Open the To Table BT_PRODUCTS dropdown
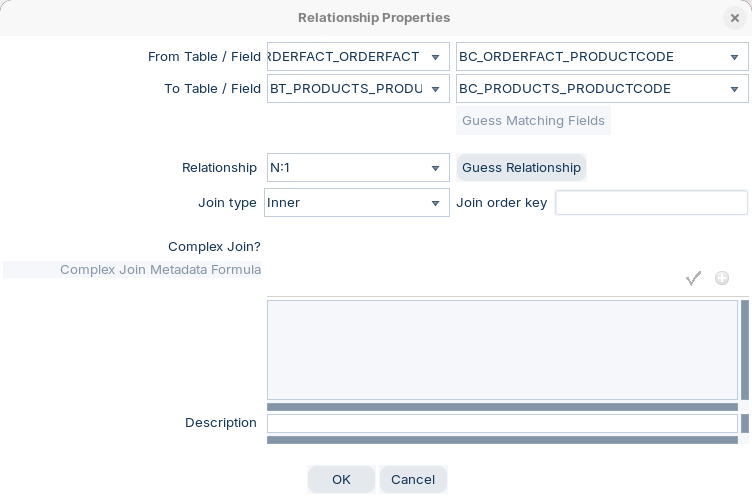The image size is (752, 497). (x=435, y=89)
